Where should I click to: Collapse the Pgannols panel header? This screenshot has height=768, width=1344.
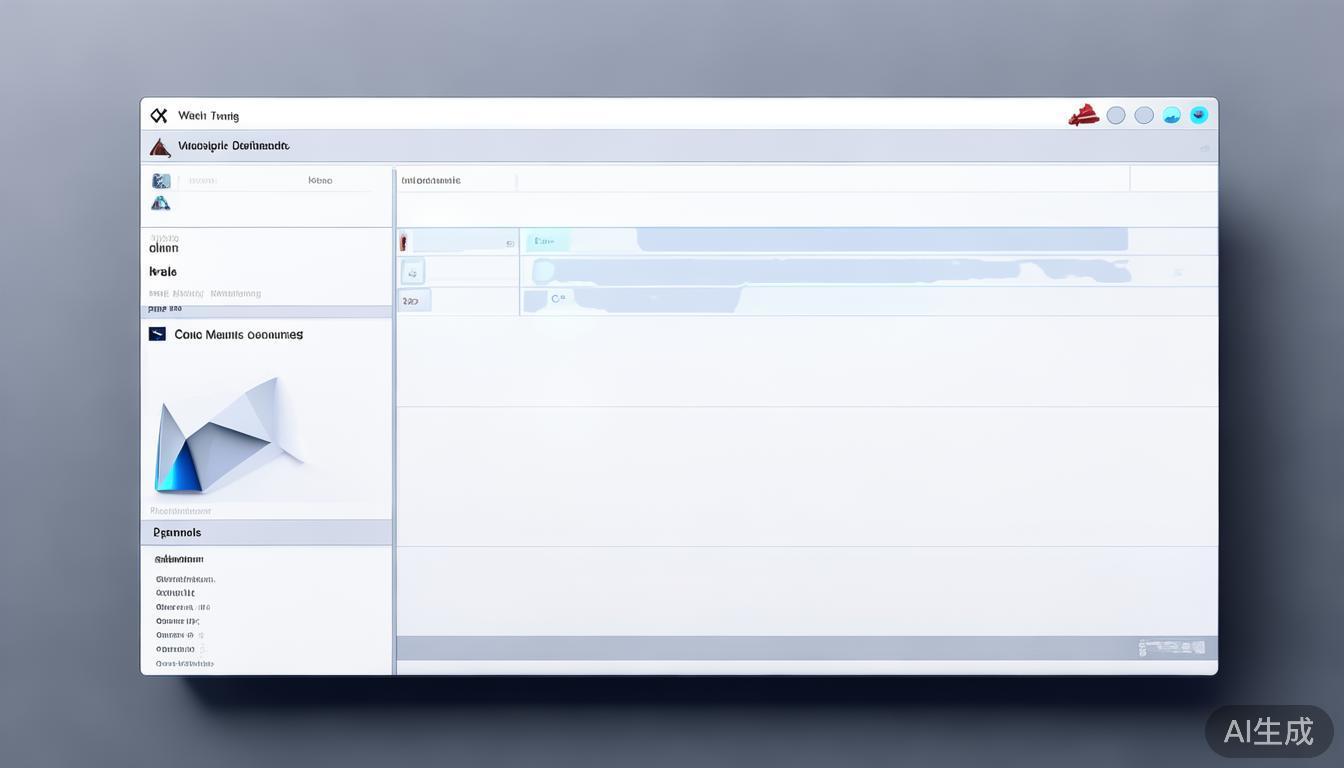pyautogui.click(x=266, y=533)
